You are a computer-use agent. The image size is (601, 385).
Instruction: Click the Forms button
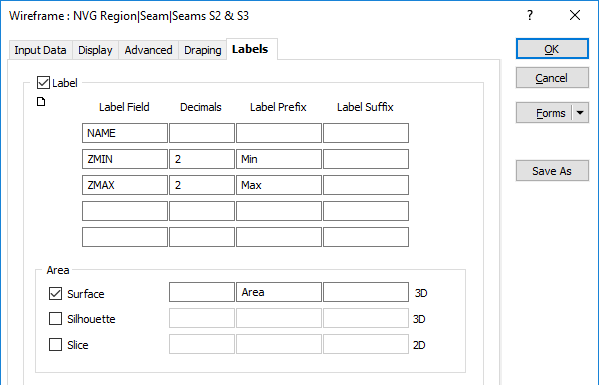[x=544, y=113]
